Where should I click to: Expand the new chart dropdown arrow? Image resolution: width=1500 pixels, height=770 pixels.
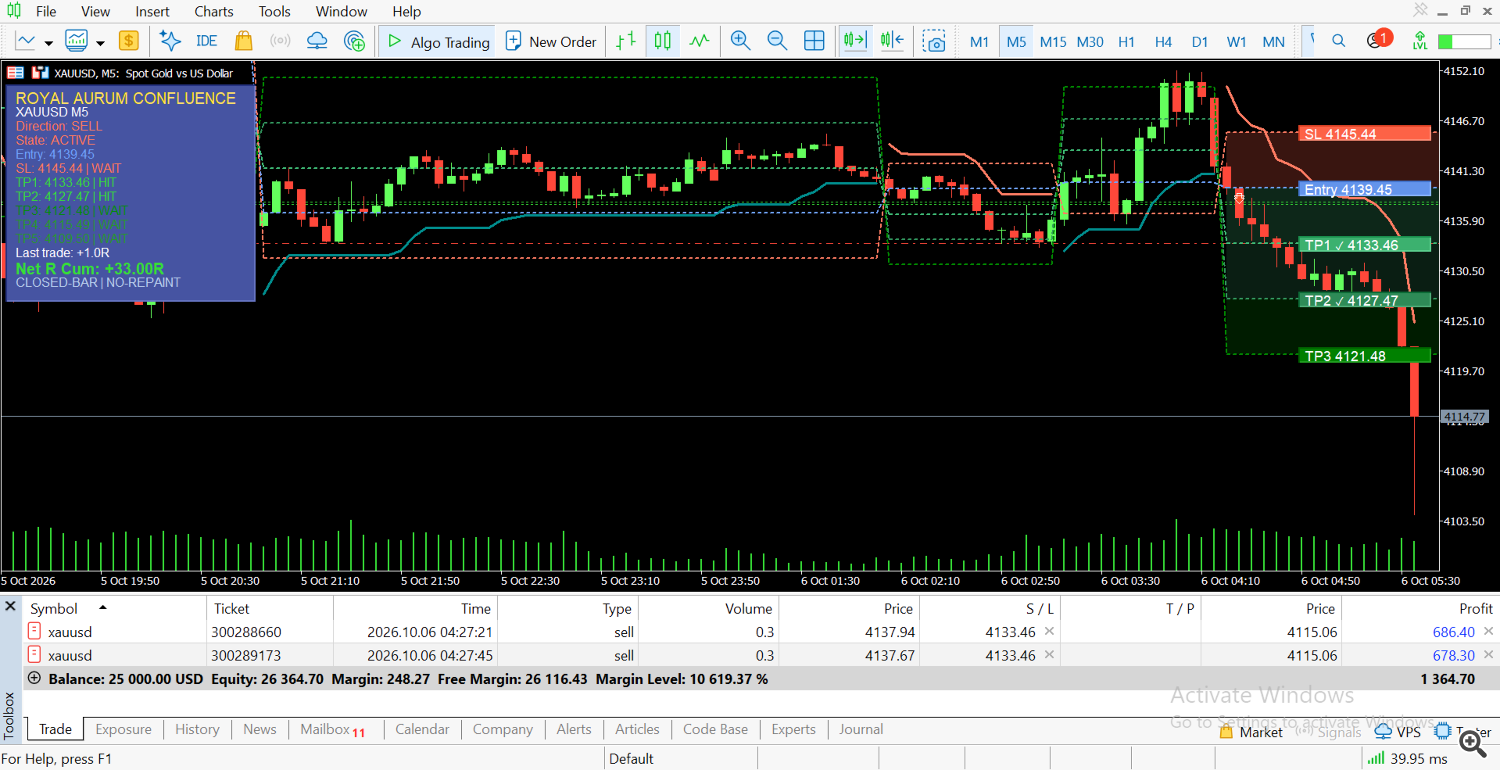(48, 43)
